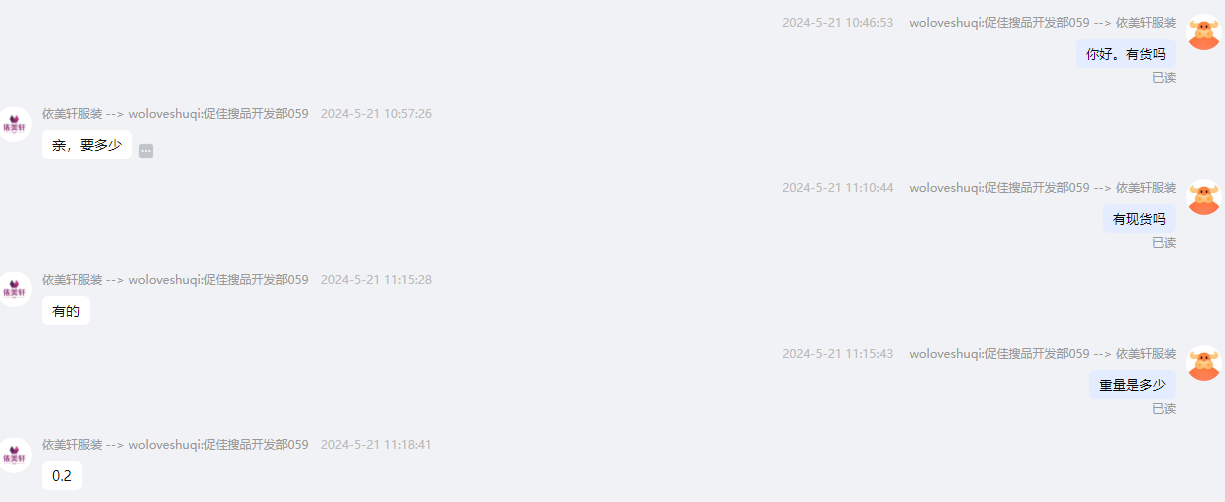Click the "亲，要多少" message bubble
1225x502 pixels.
[87, 145]
